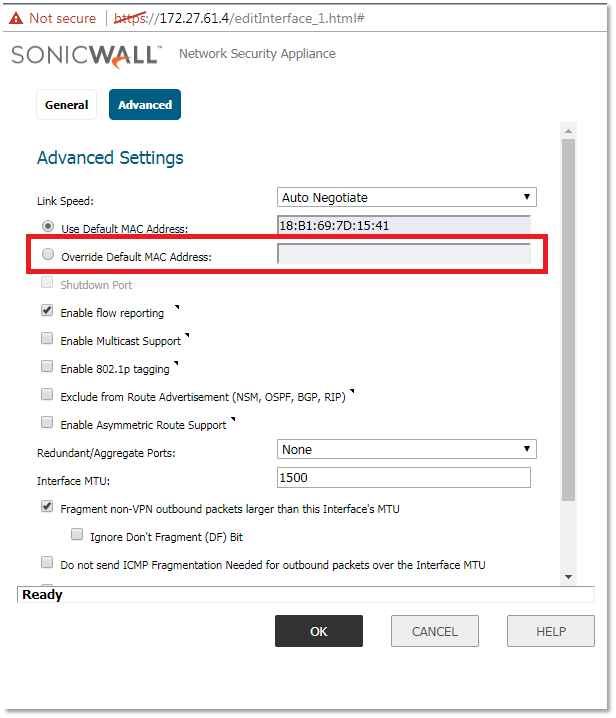Select the Advanced tab
Image resolution: width=616 pixels, height=718 pixels.
(145, 105)
